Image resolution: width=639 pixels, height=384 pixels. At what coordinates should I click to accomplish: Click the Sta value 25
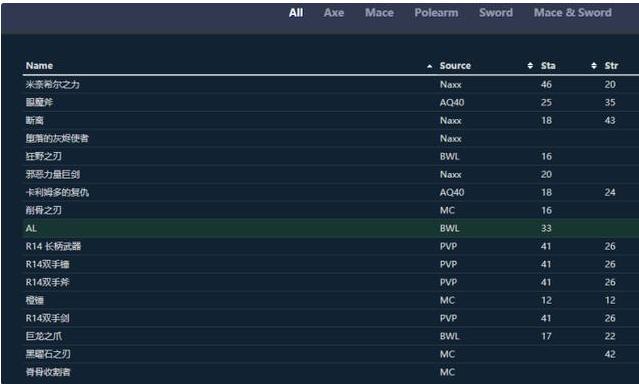coord(546,102)
